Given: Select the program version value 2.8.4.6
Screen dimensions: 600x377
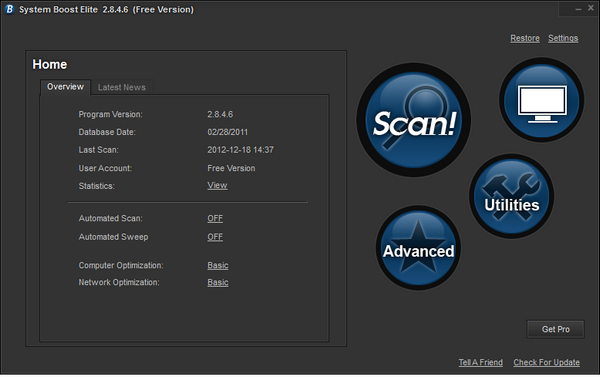Looking at the screenshot, I should click(220, 114).
